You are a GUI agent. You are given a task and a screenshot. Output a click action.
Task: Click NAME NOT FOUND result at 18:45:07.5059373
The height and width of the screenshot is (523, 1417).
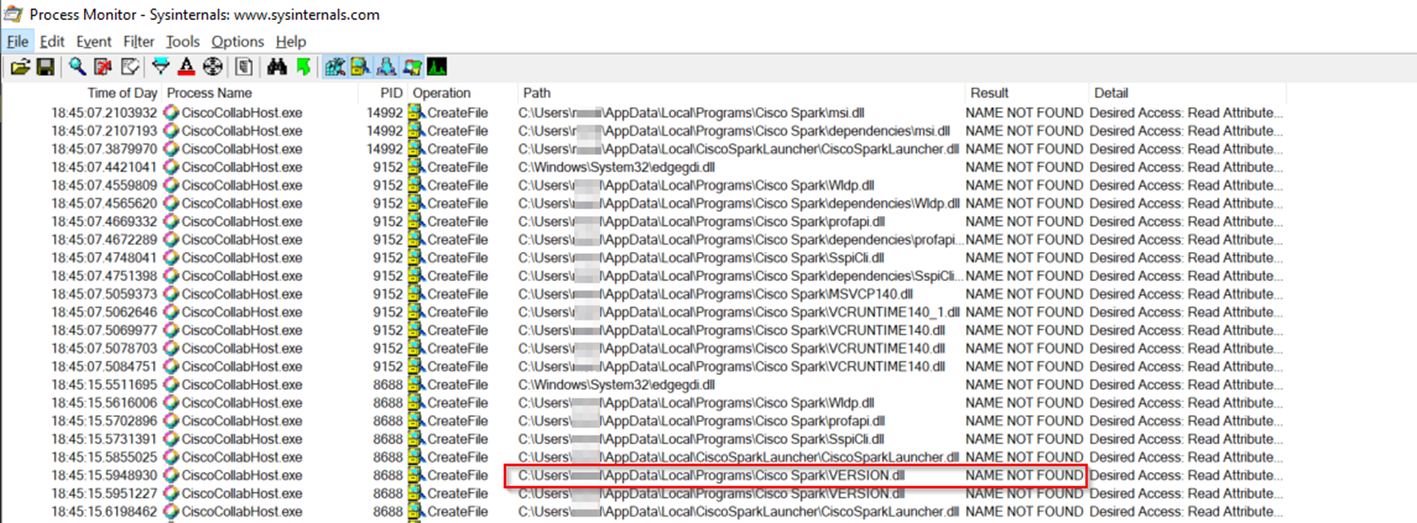pyautogui.click(x=1024, y=294)
